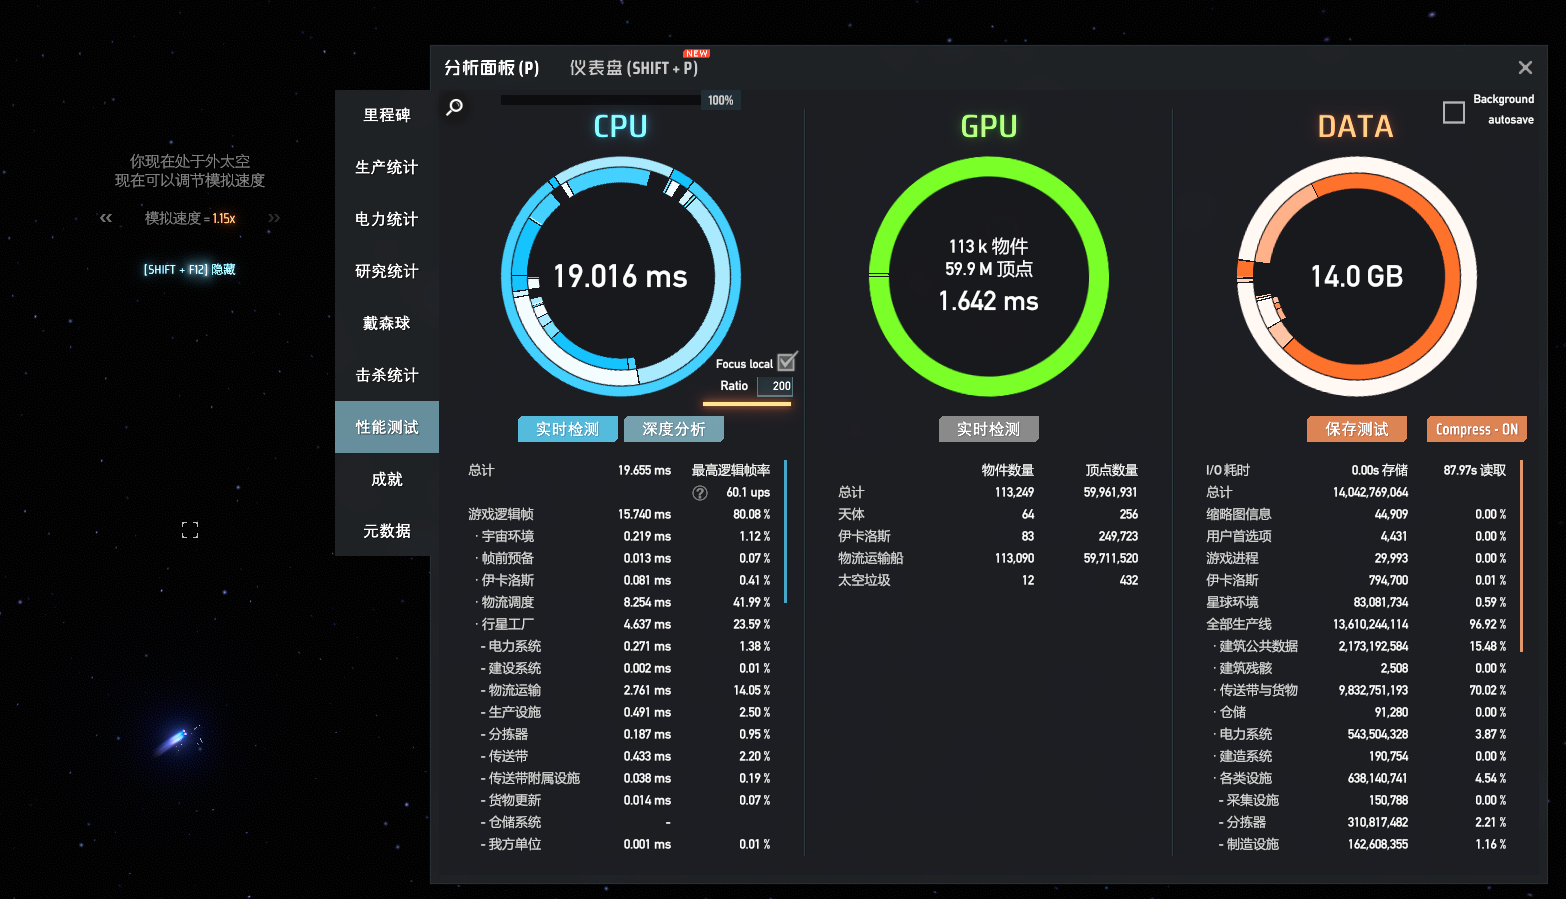This screenshot has height=899, width=1566.
Task: Click the 游戏逻辑帧 row
Action: tap(619, 514)
